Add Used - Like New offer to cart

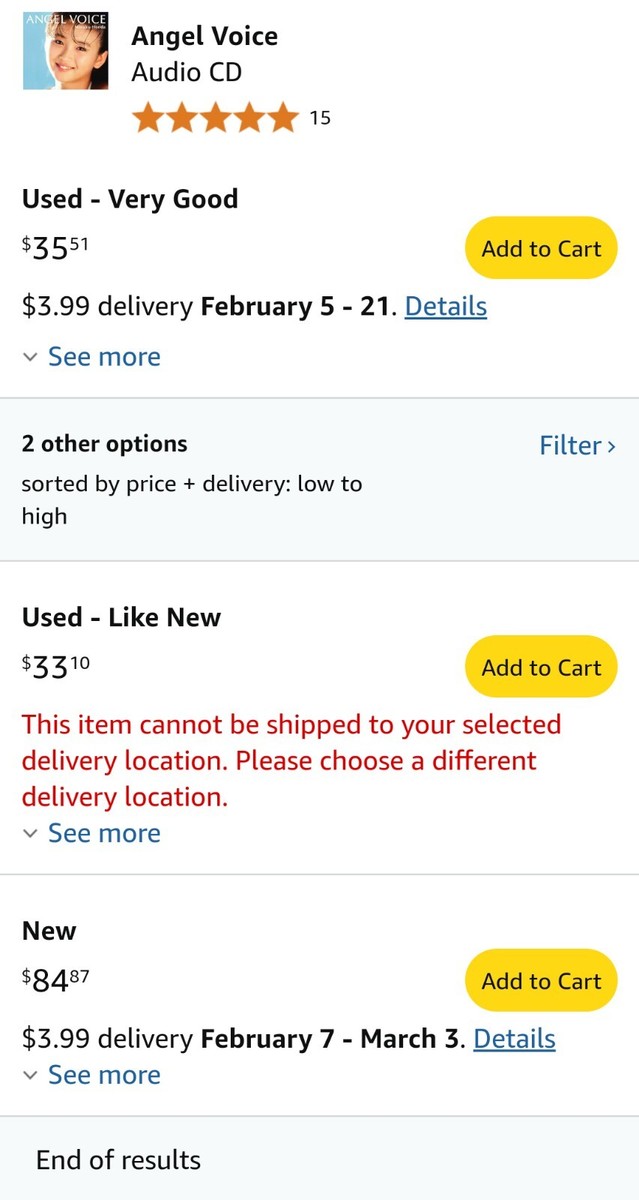coord(541,667)
